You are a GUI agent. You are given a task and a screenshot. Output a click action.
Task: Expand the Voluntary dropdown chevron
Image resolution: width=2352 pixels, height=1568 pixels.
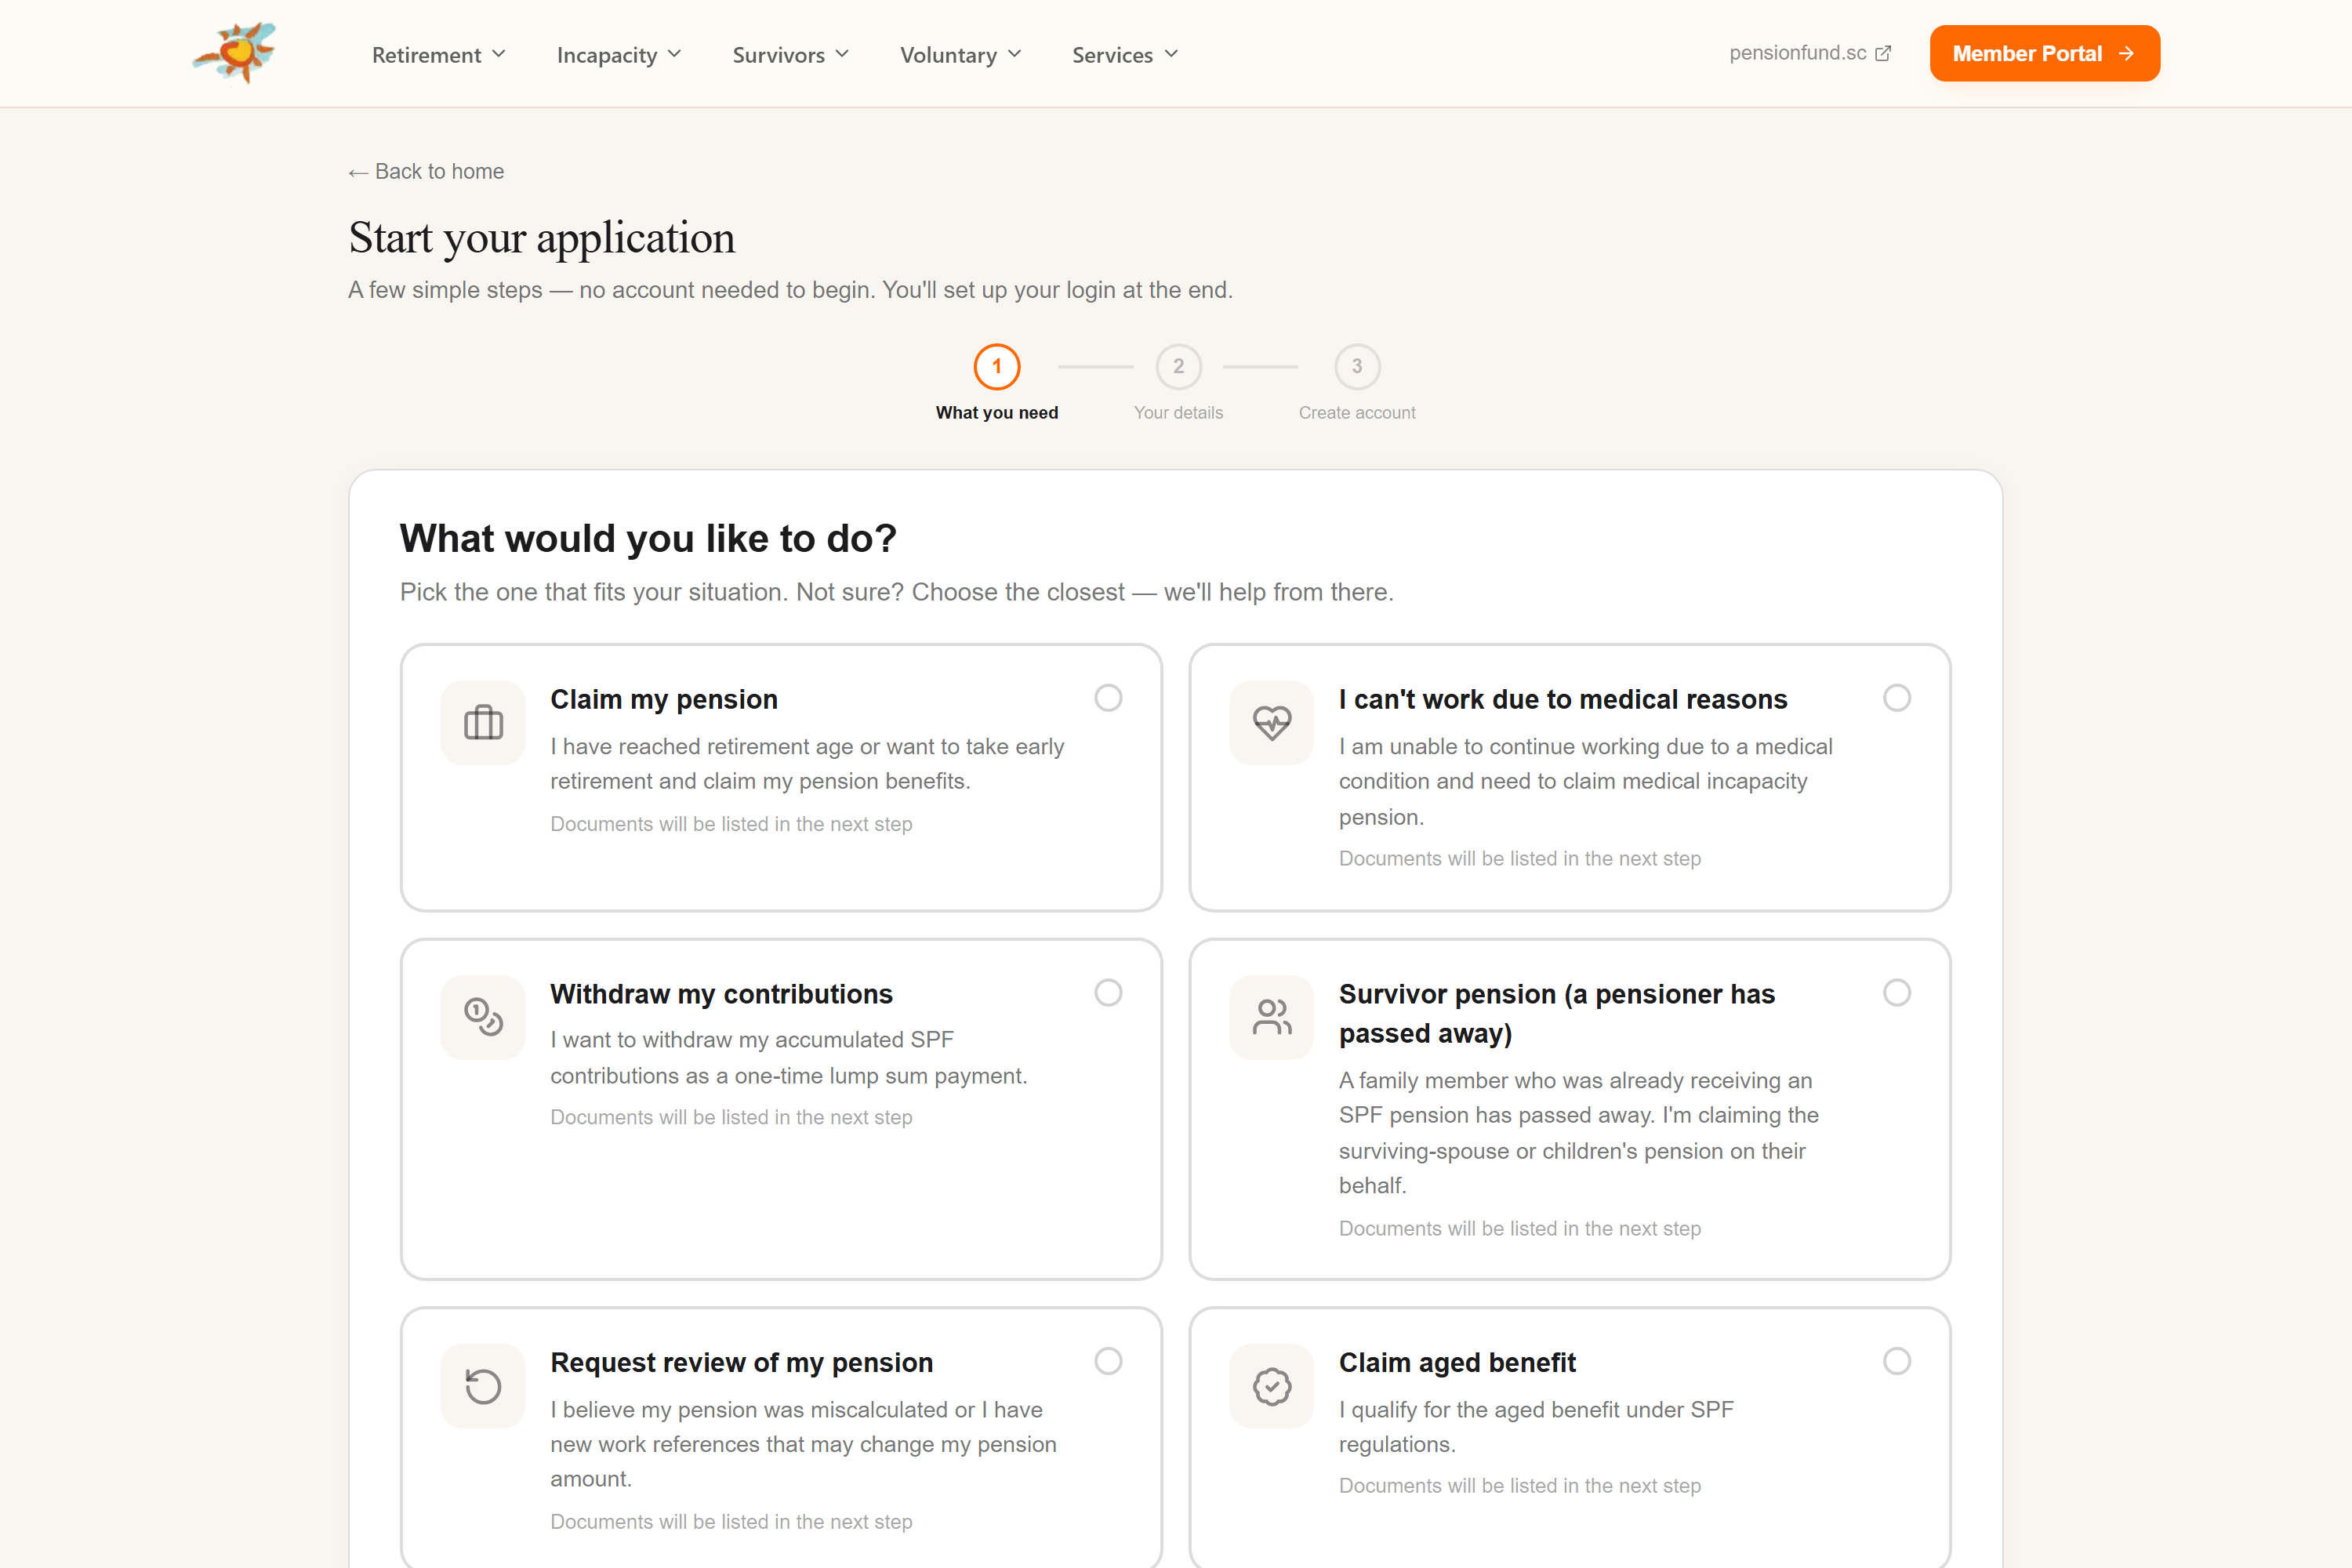1014,54
